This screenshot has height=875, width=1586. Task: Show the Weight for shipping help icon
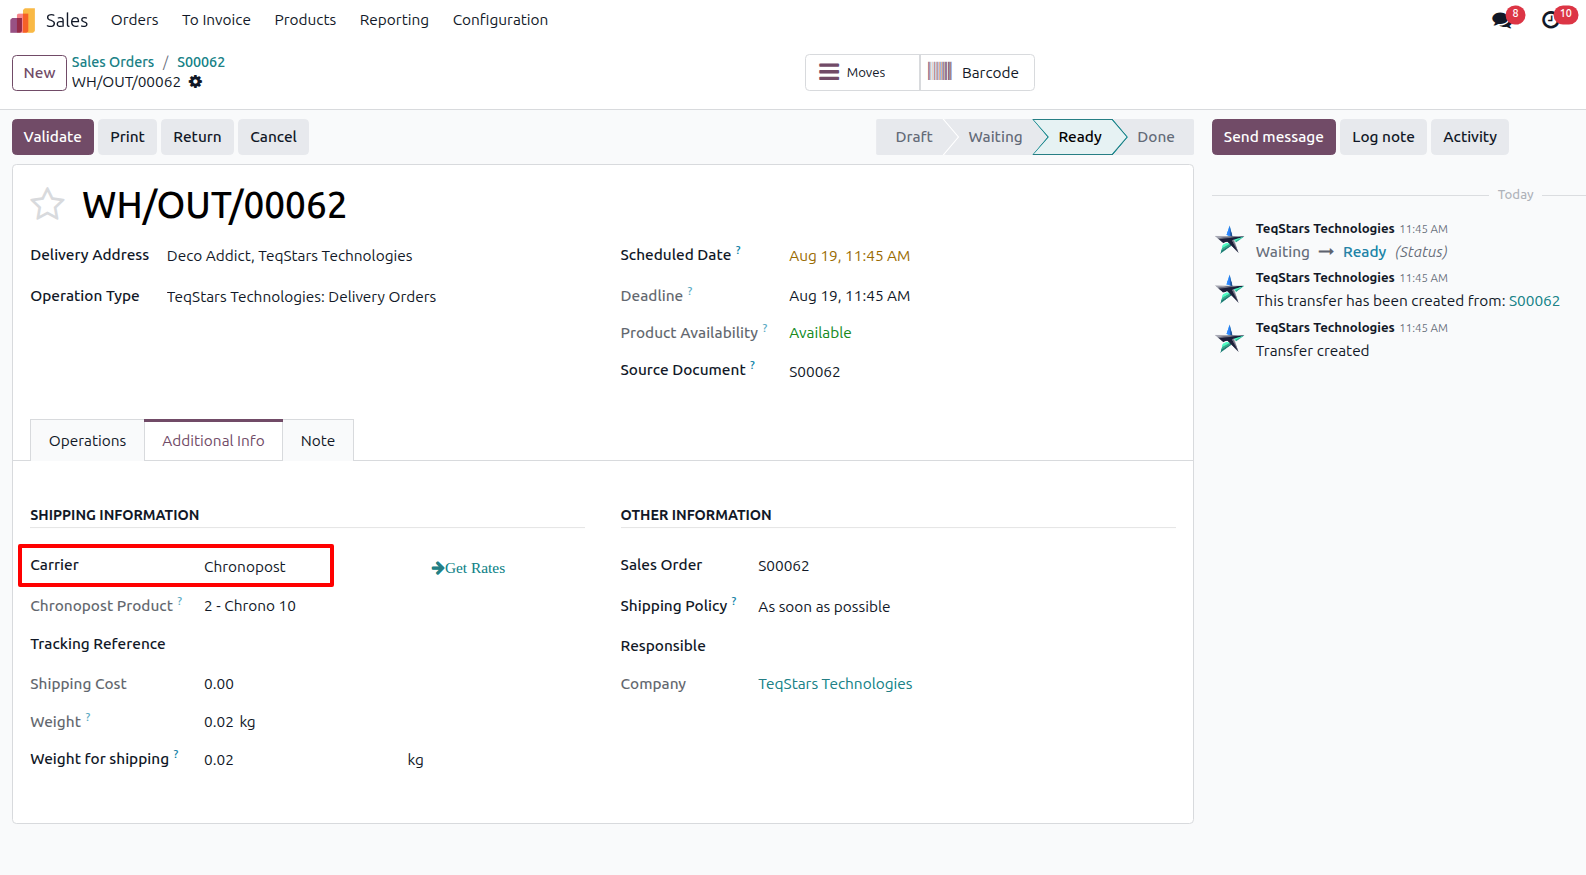tap(176, 754)
